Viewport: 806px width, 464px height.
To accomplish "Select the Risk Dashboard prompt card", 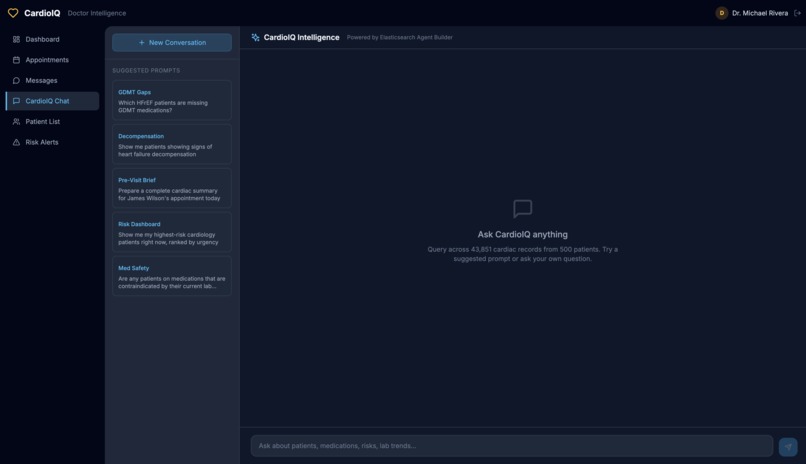I will [172, 232].
